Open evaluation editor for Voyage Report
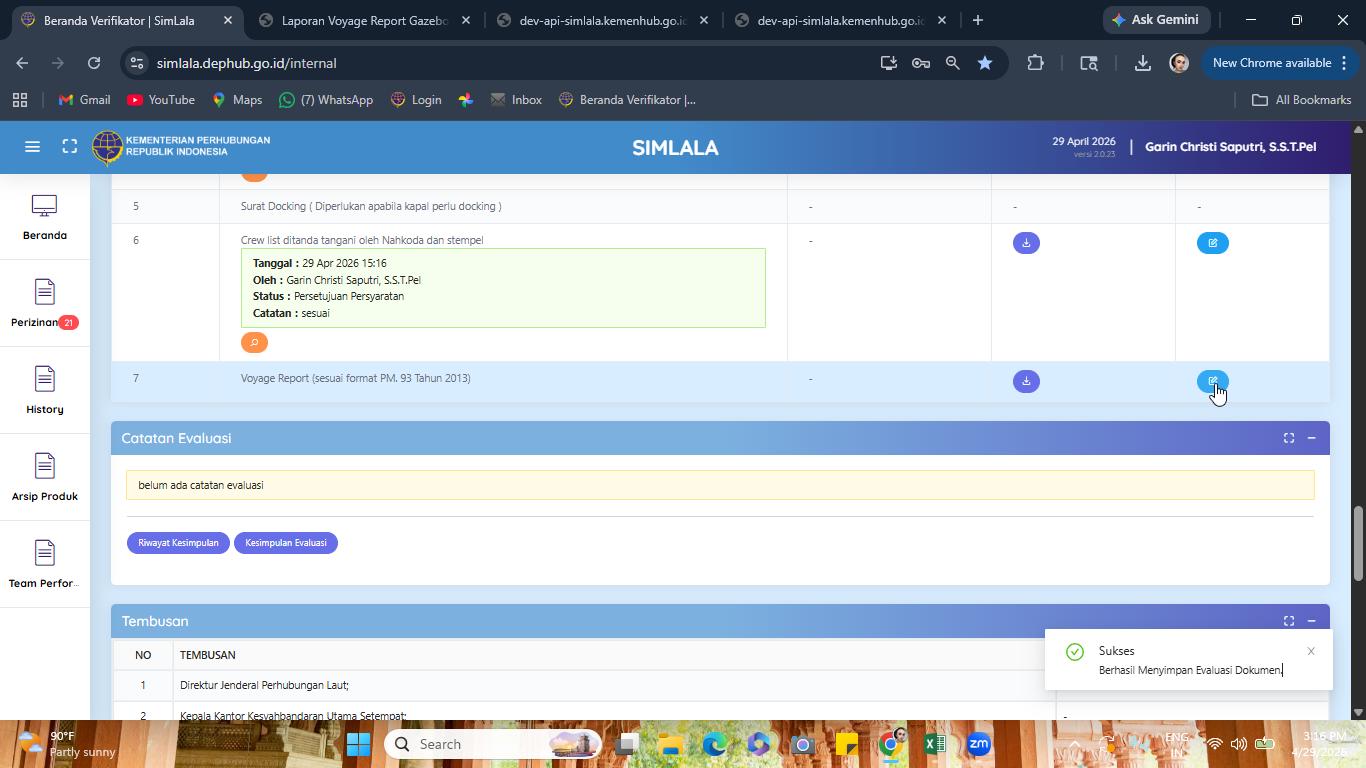This screenshot has width=1366, height=768. coord(1213,381)
